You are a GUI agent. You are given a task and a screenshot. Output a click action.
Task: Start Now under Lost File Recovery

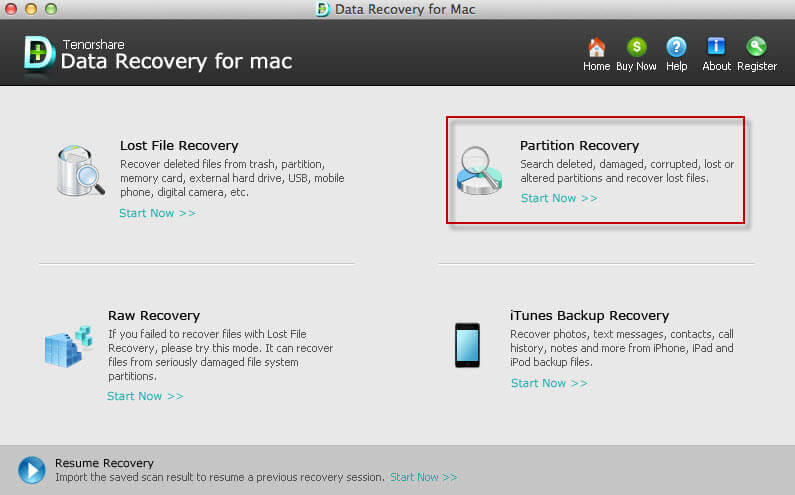click(157, 213)
